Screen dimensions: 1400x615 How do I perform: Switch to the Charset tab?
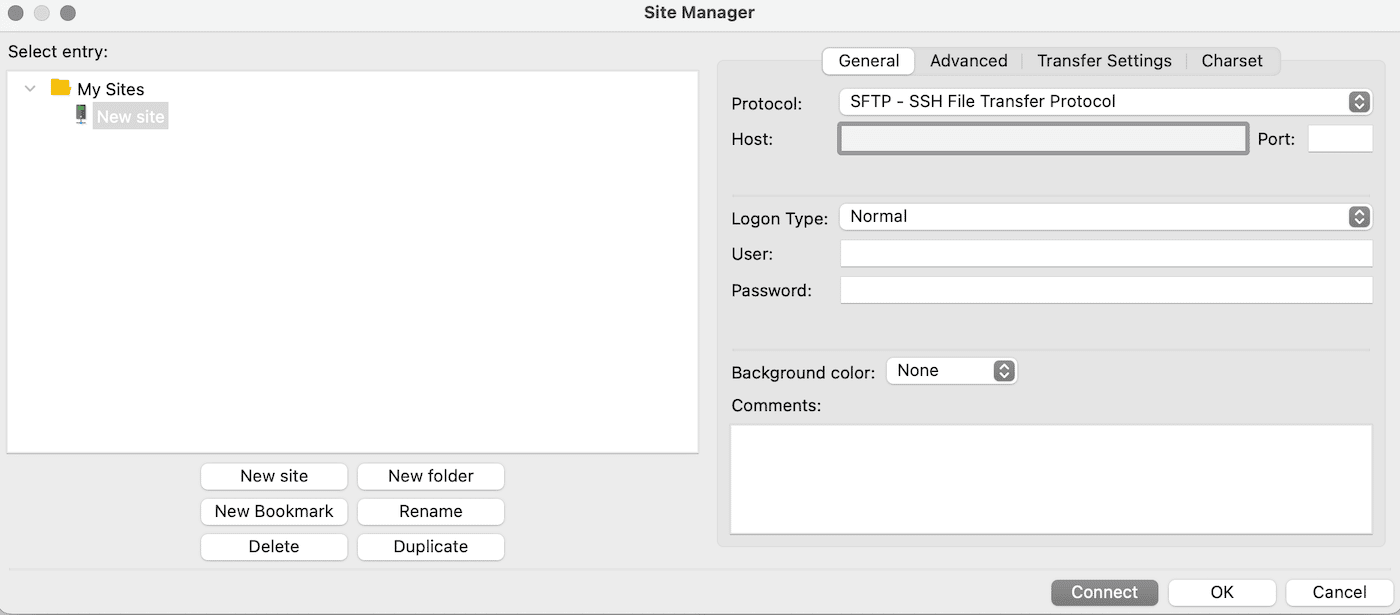click(1231, 61)
